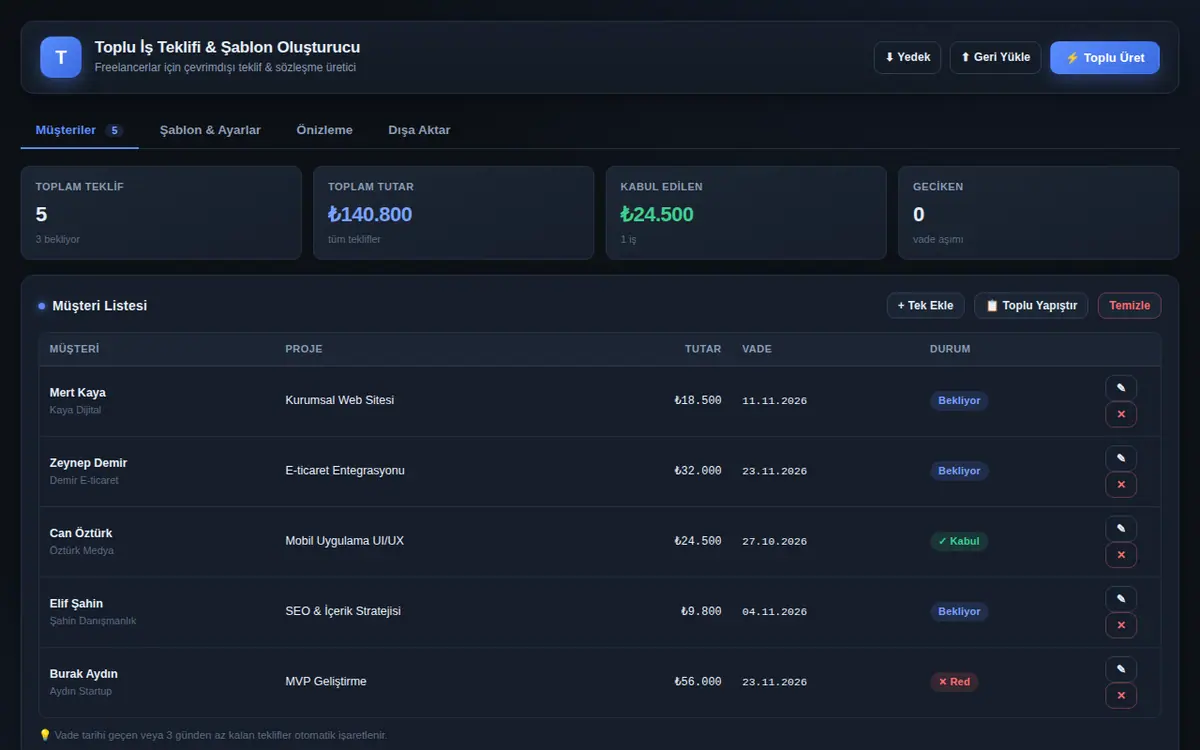
Task: Delete the Zeynep Demir row
Action: (x=1121, y=484)
